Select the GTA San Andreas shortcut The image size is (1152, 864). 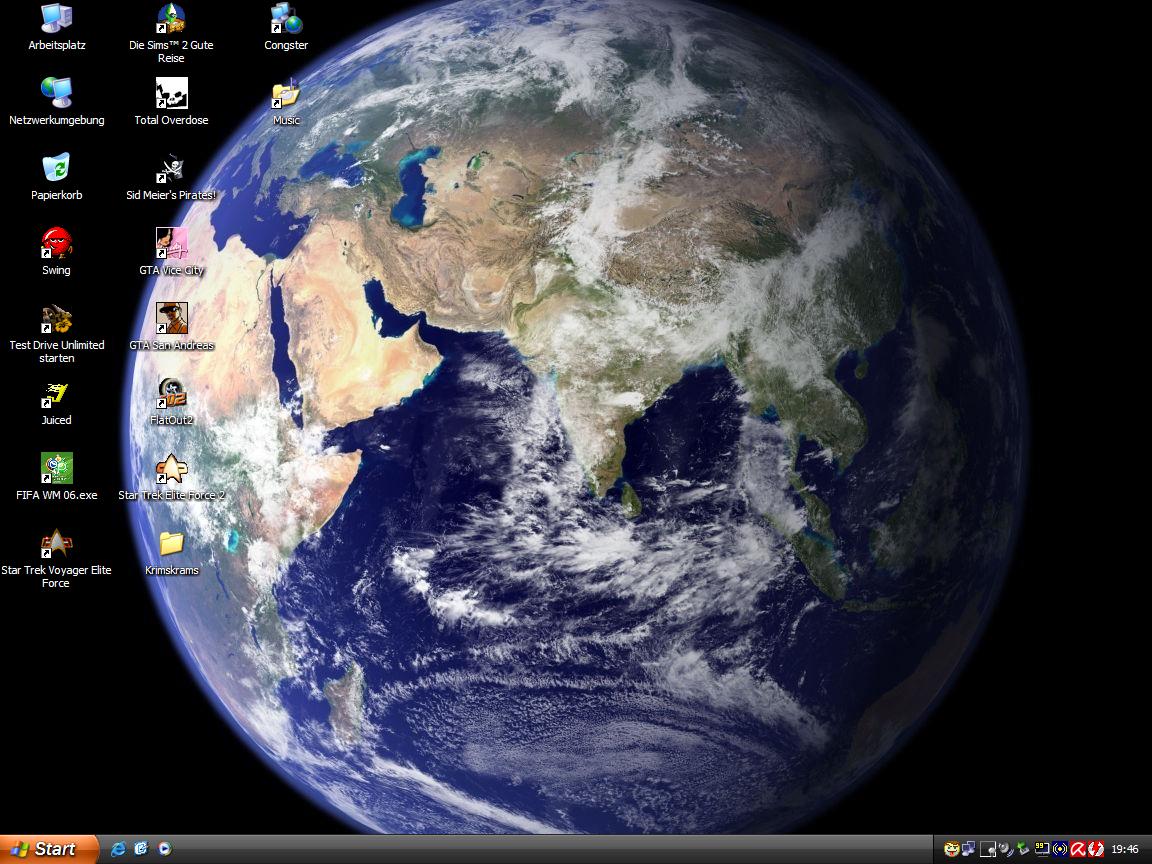coord(171,319)
